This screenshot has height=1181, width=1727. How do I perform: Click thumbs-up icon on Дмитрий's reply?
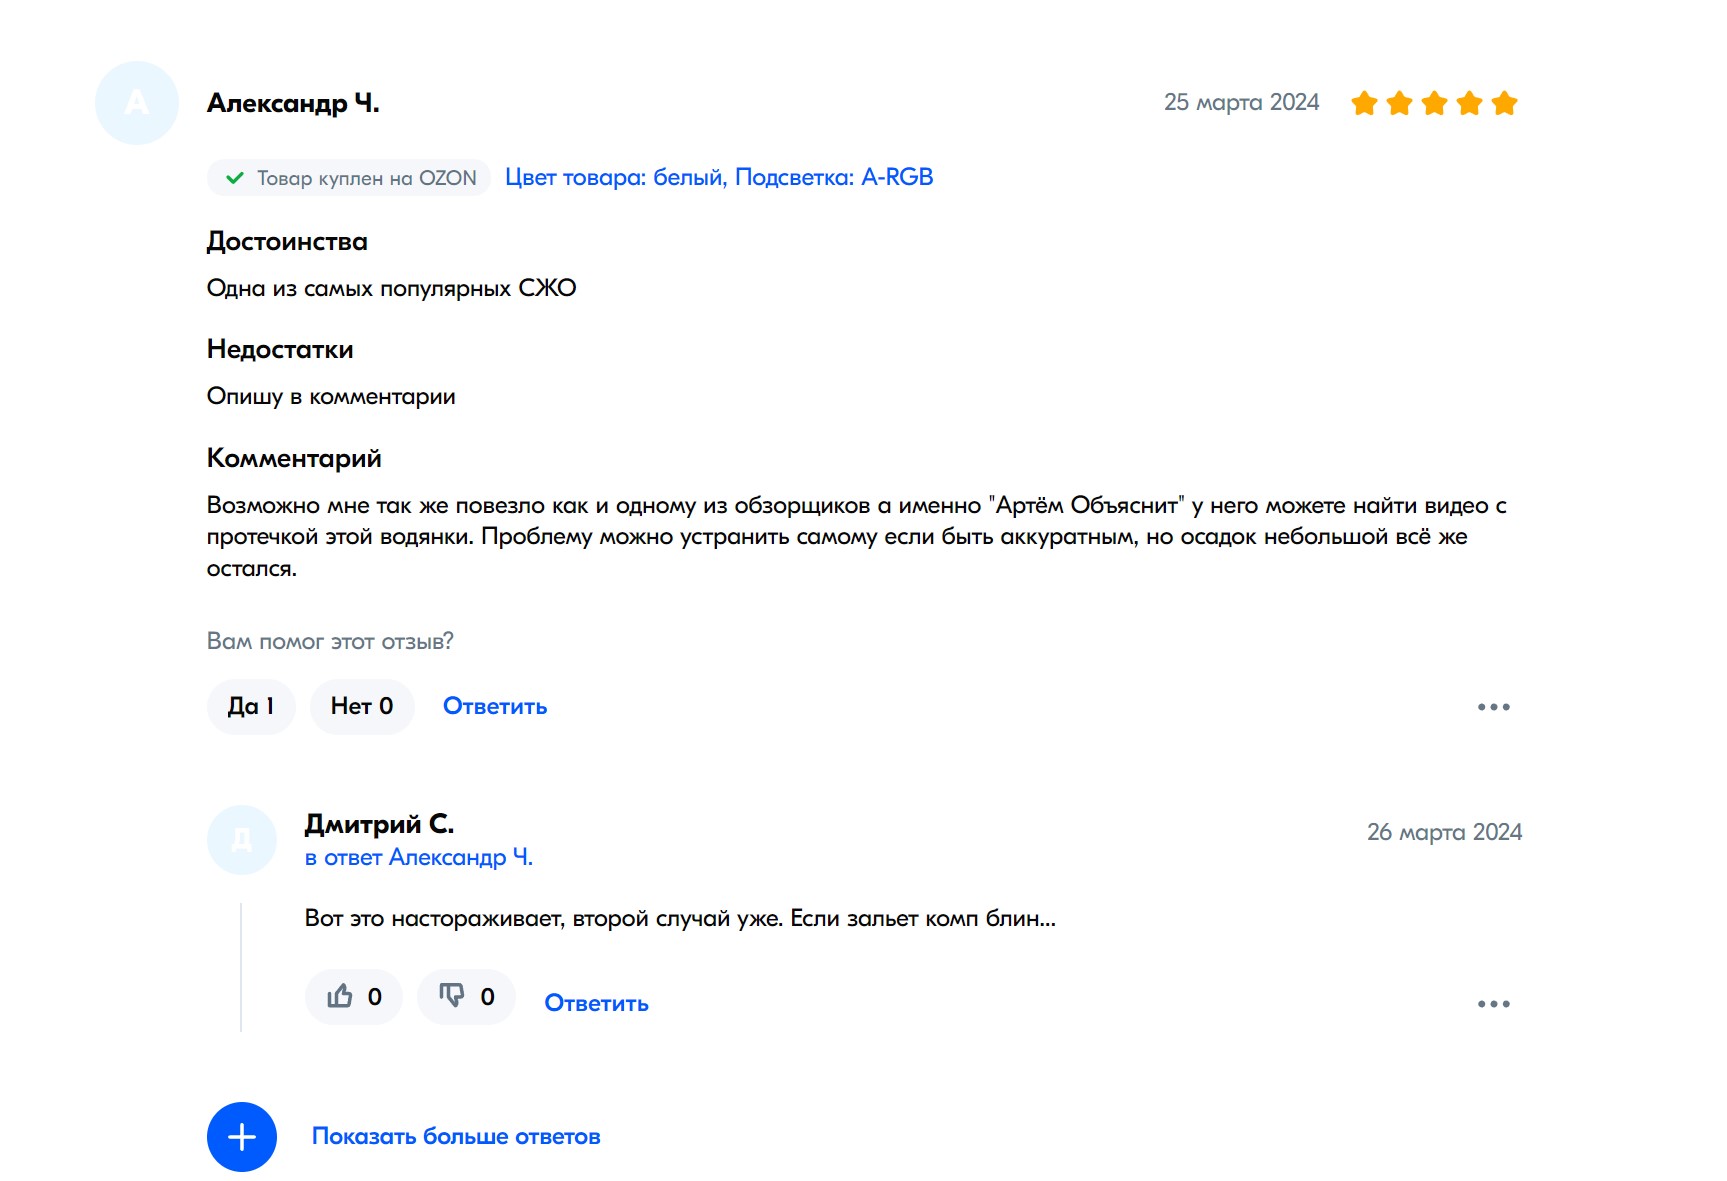[341, 996]
